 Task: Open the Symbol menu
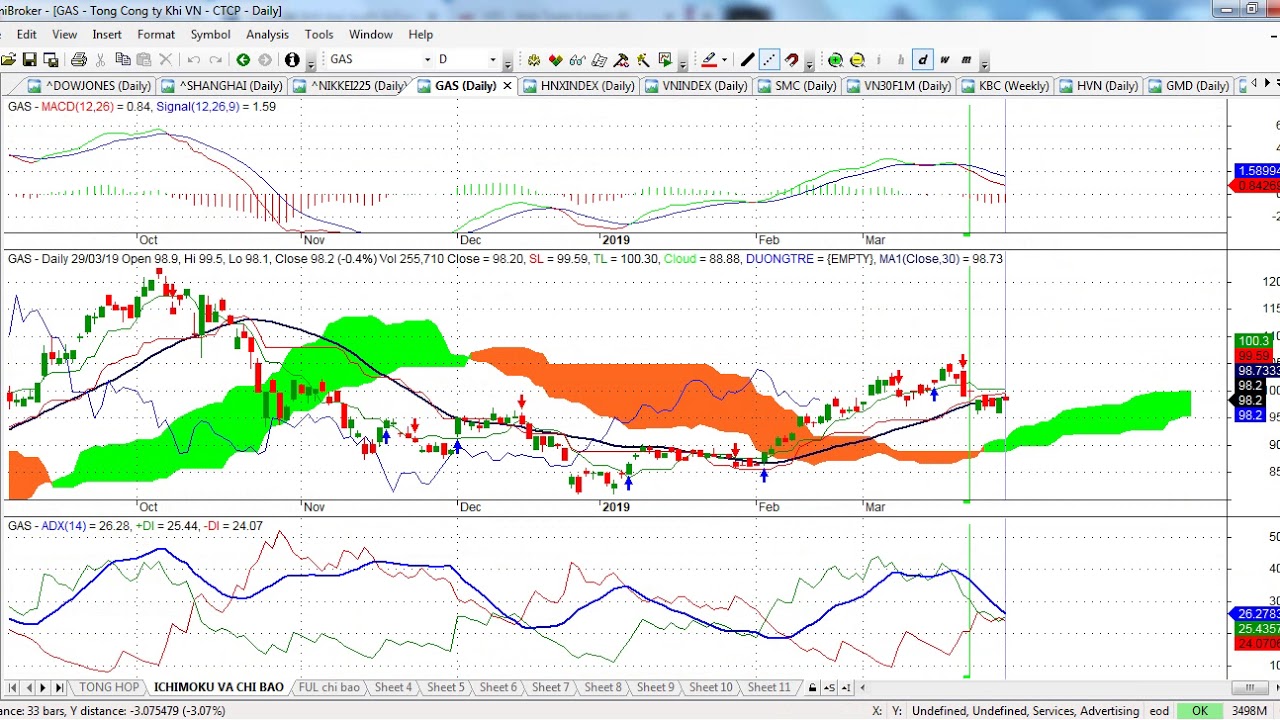(x=210, y=34)
